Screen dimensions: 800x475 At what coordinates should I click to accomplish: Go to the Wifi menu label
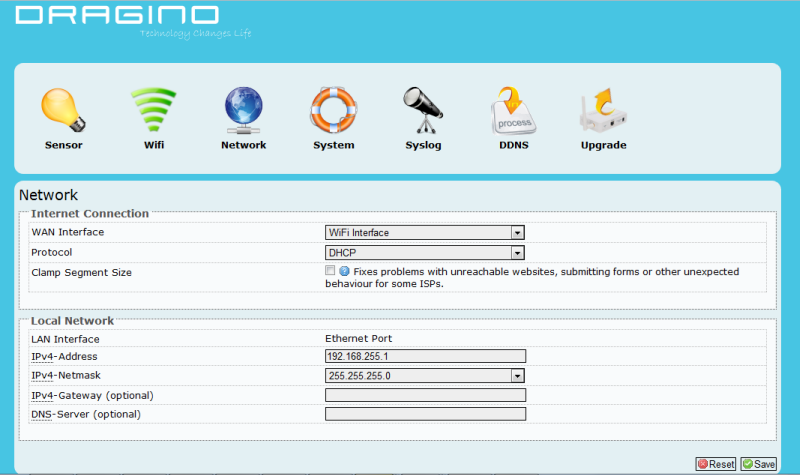point(154,145)
